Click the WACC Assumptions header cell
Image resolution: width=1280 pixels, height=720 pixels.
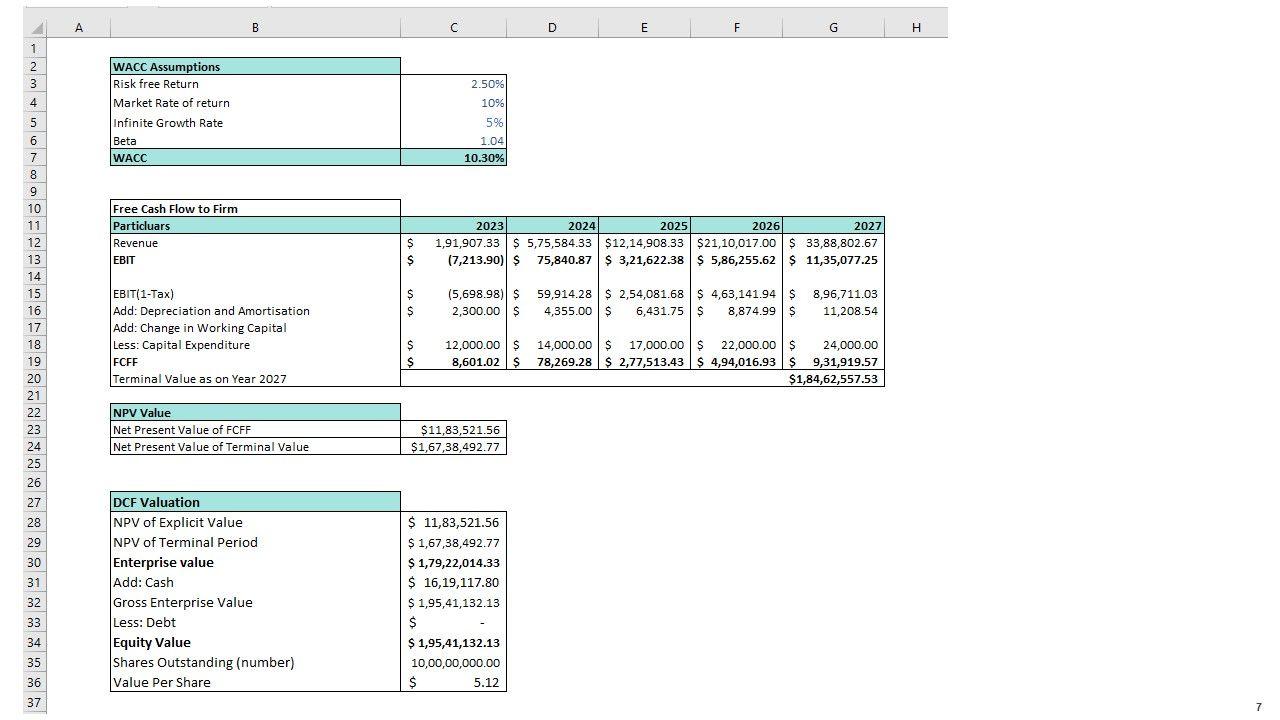255,67
